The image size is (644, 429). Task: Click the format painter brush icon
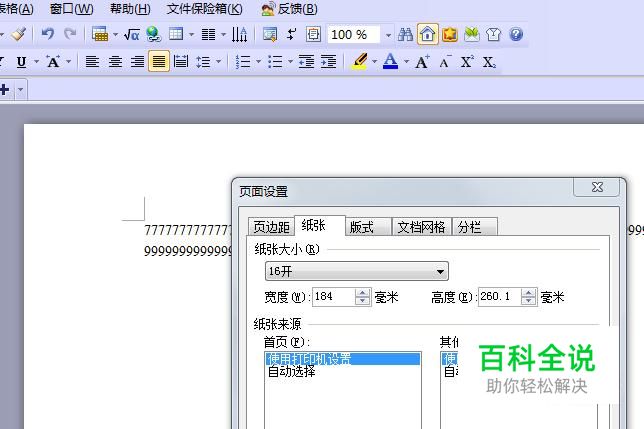18,34
